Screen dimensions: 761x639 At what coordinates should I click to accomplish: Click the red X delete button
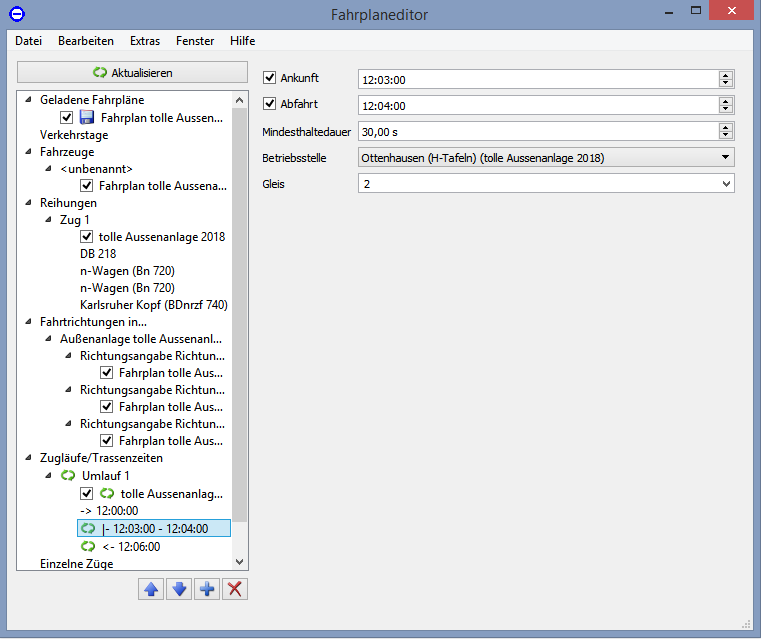tap(235, 588)
